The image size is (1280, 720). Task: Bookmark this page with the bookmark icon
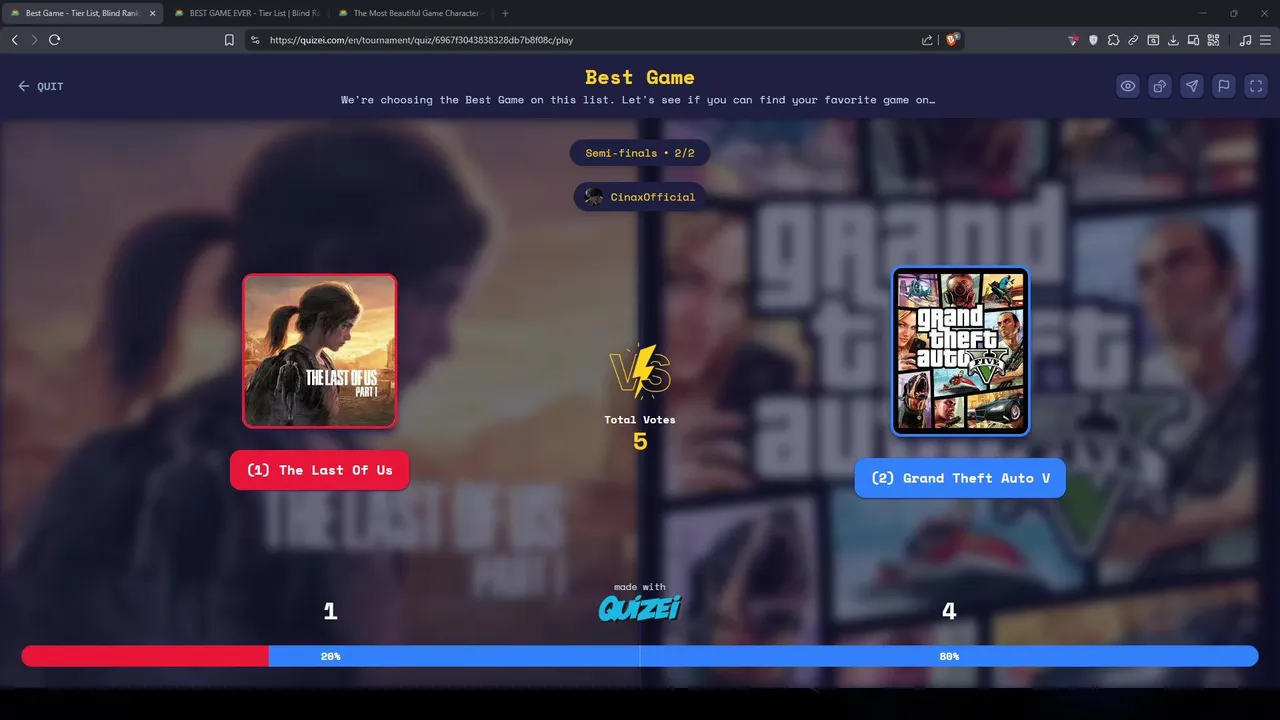click(x=229, y=40)
